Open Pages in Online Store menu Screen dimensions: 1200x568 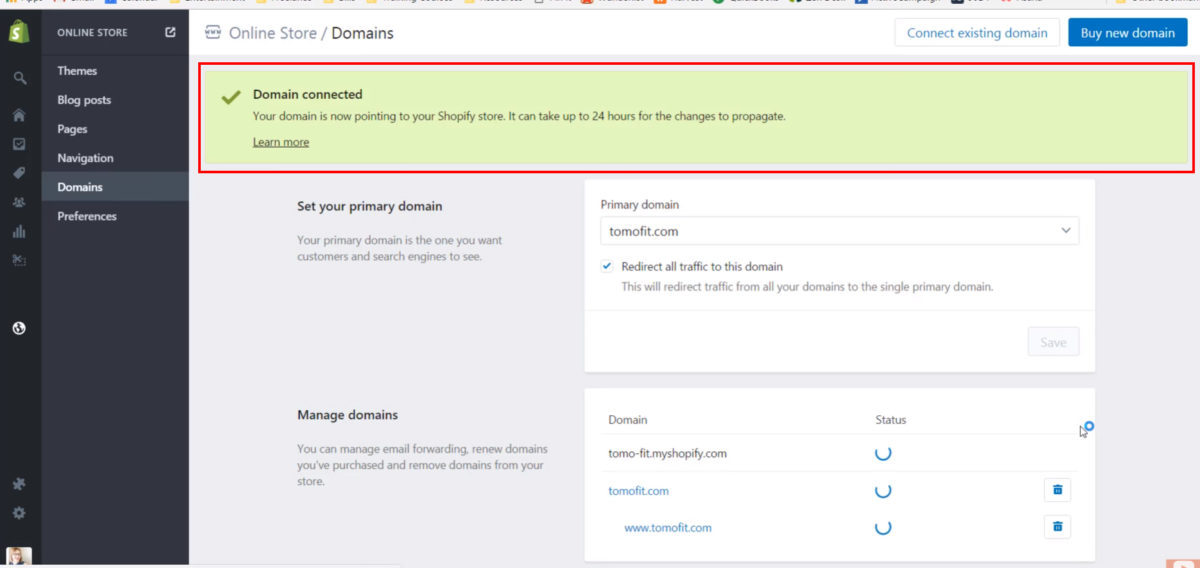click(x=72, y=129)
